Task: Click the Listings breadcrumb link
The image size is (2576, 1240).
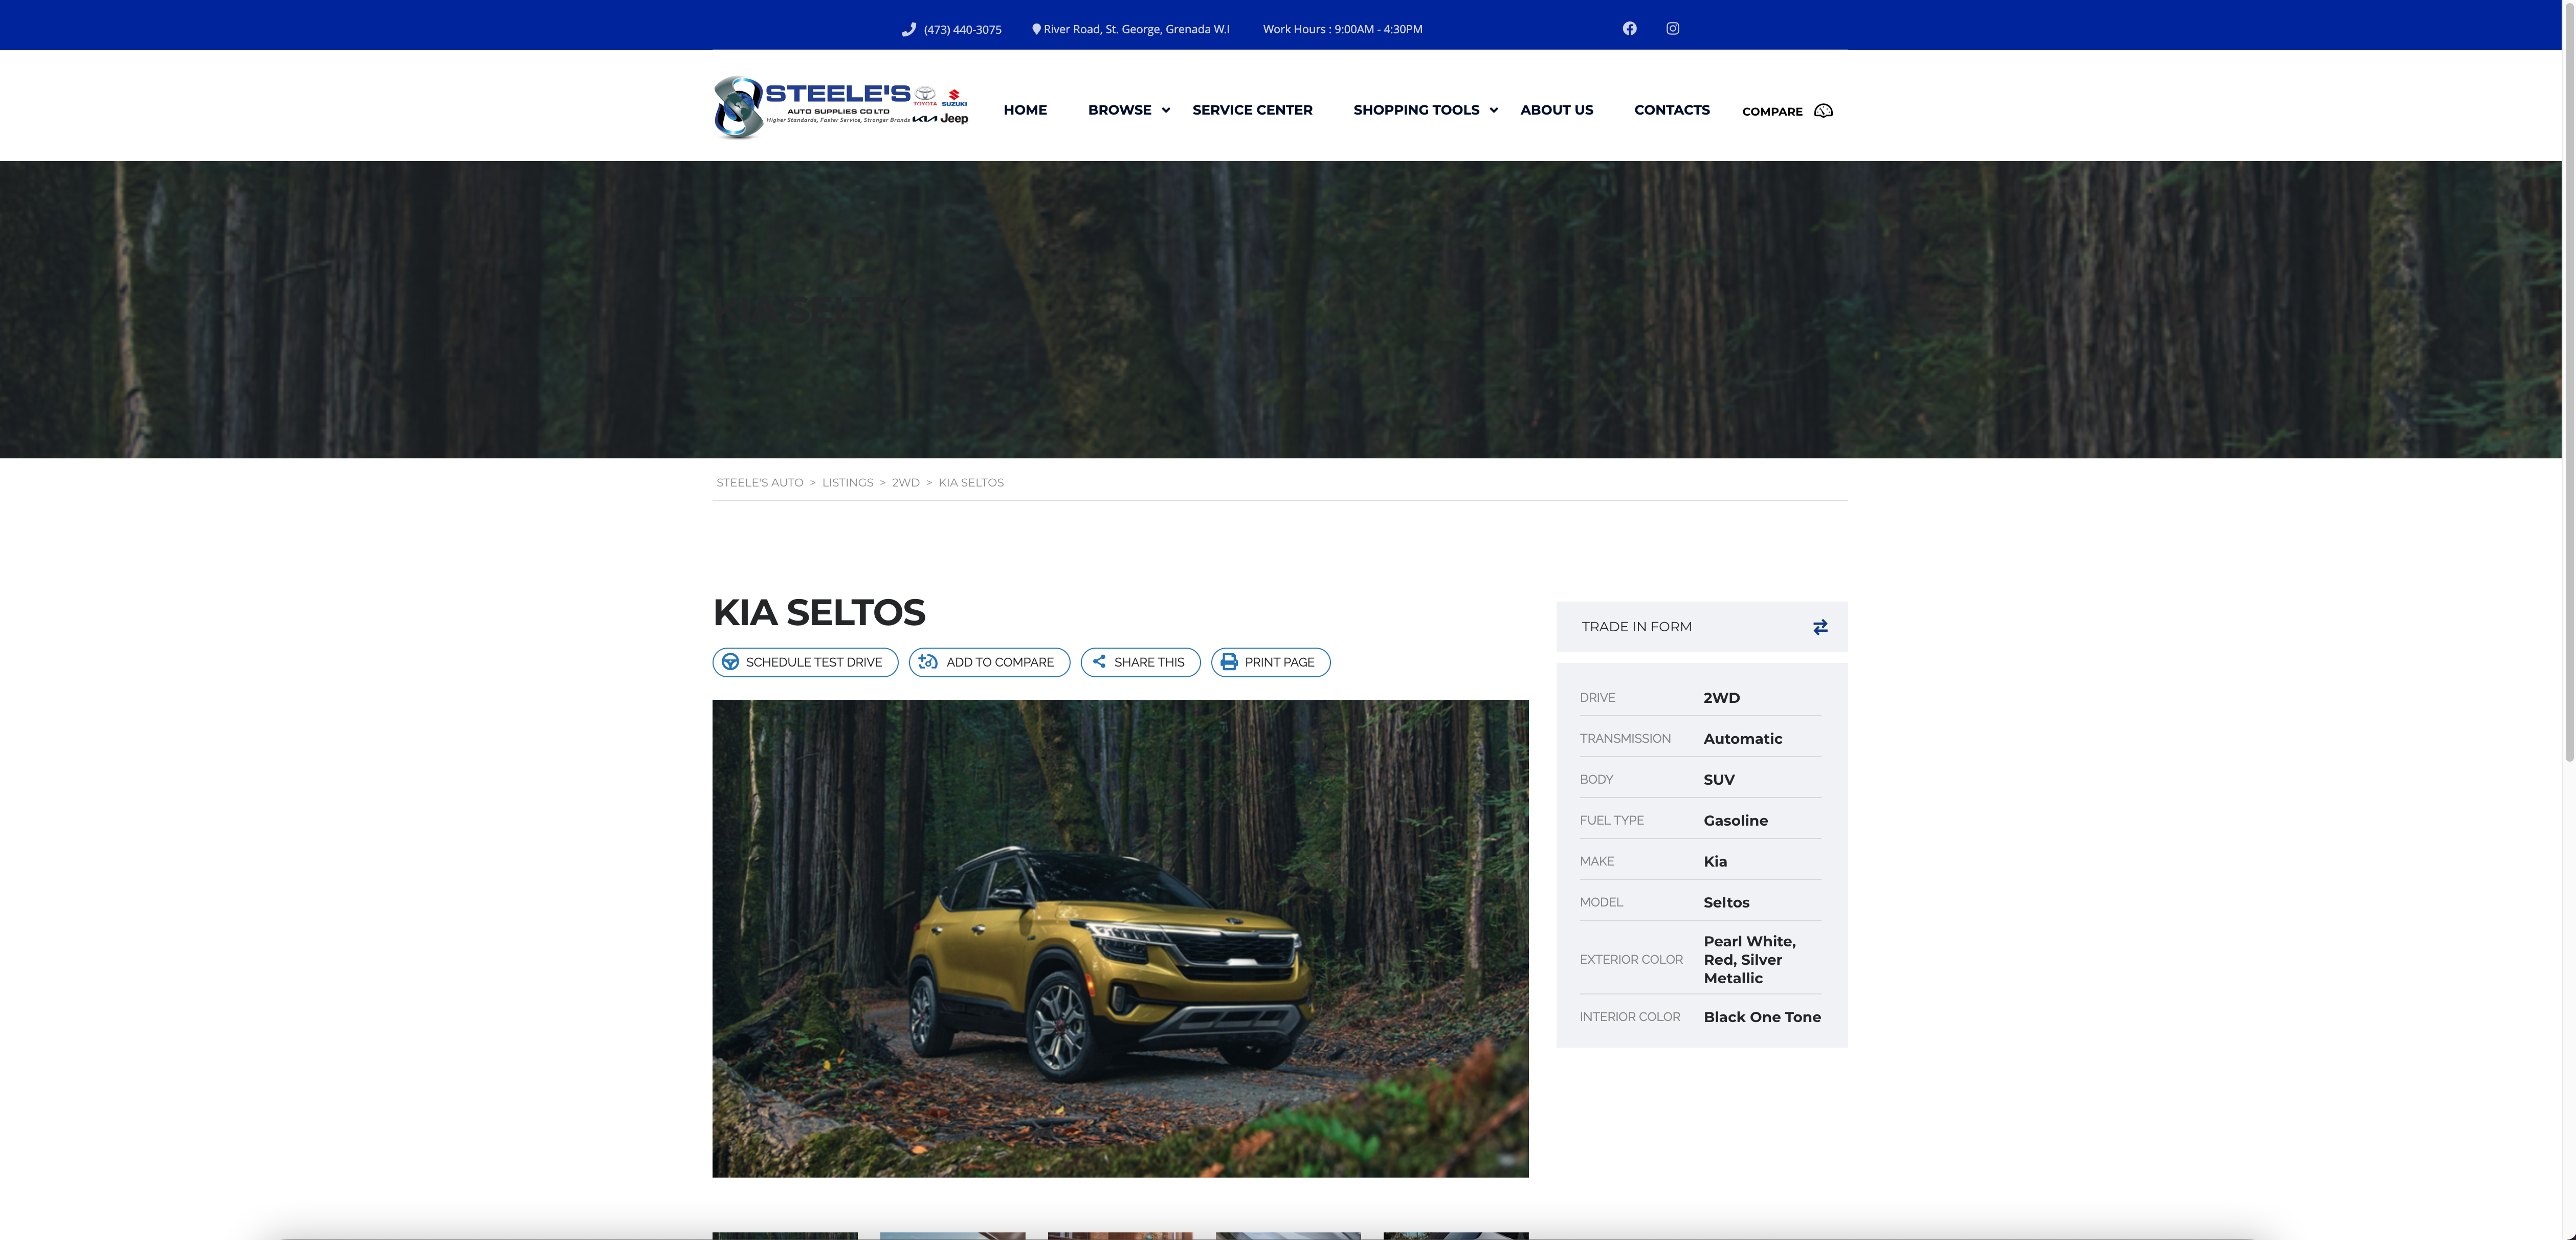Action: click(x=847, y=482)
